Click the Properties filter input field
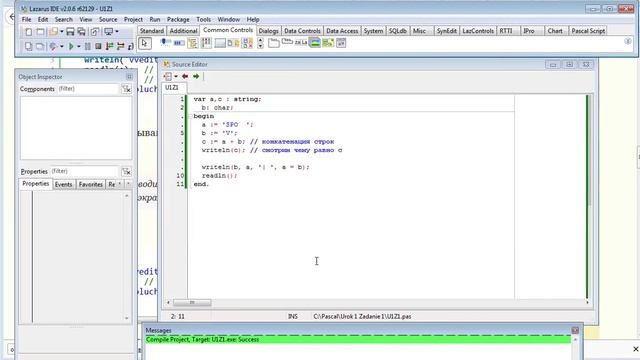The image size is (640, 360). [x=84, y=171]
